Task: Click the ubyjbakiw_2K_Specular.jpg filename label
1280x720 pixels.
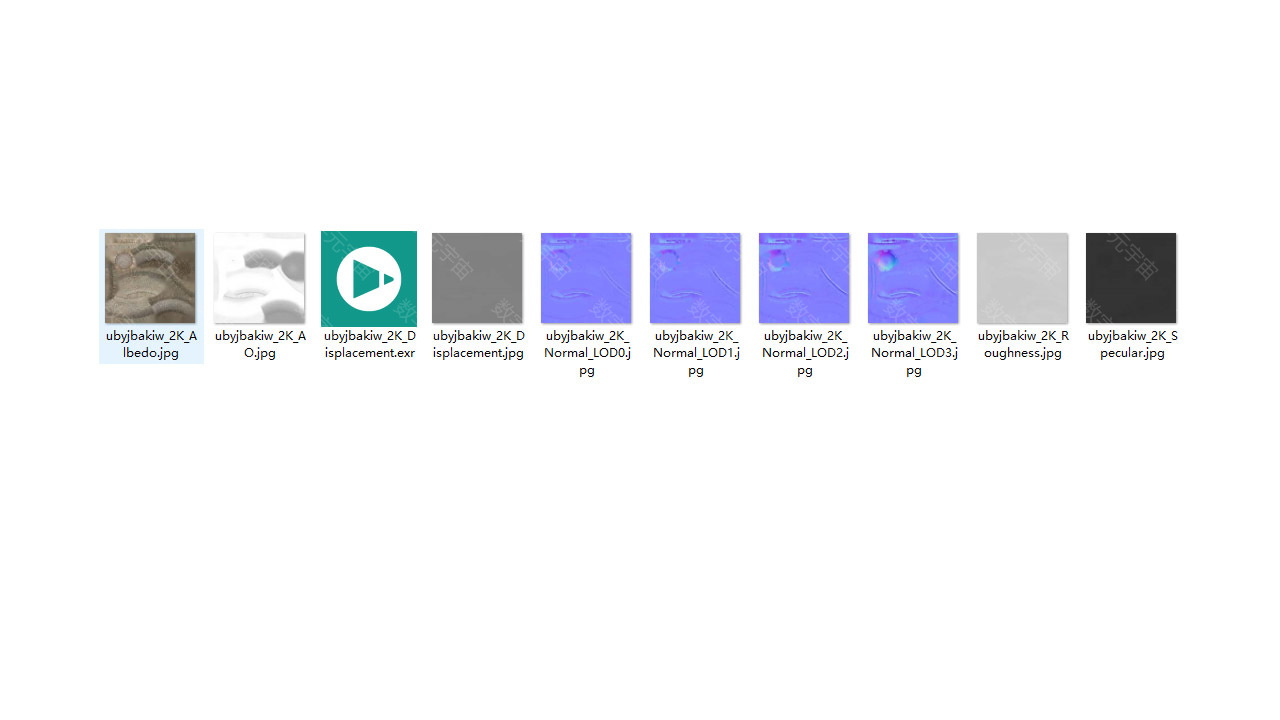Action: pyautogui.click(x=1132, y=345)
